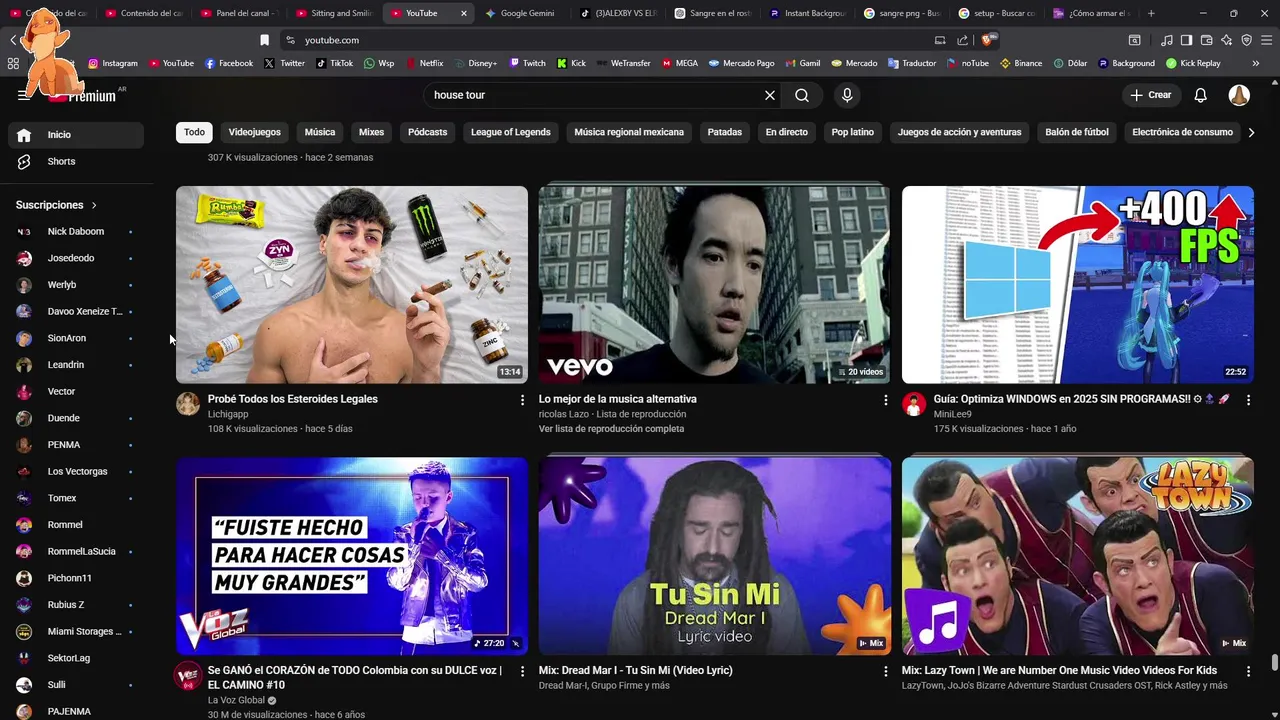This screenshot has width=1280, height=720.
Task: Open Los Vectorgas subscription channel
Action: point(76,471)
